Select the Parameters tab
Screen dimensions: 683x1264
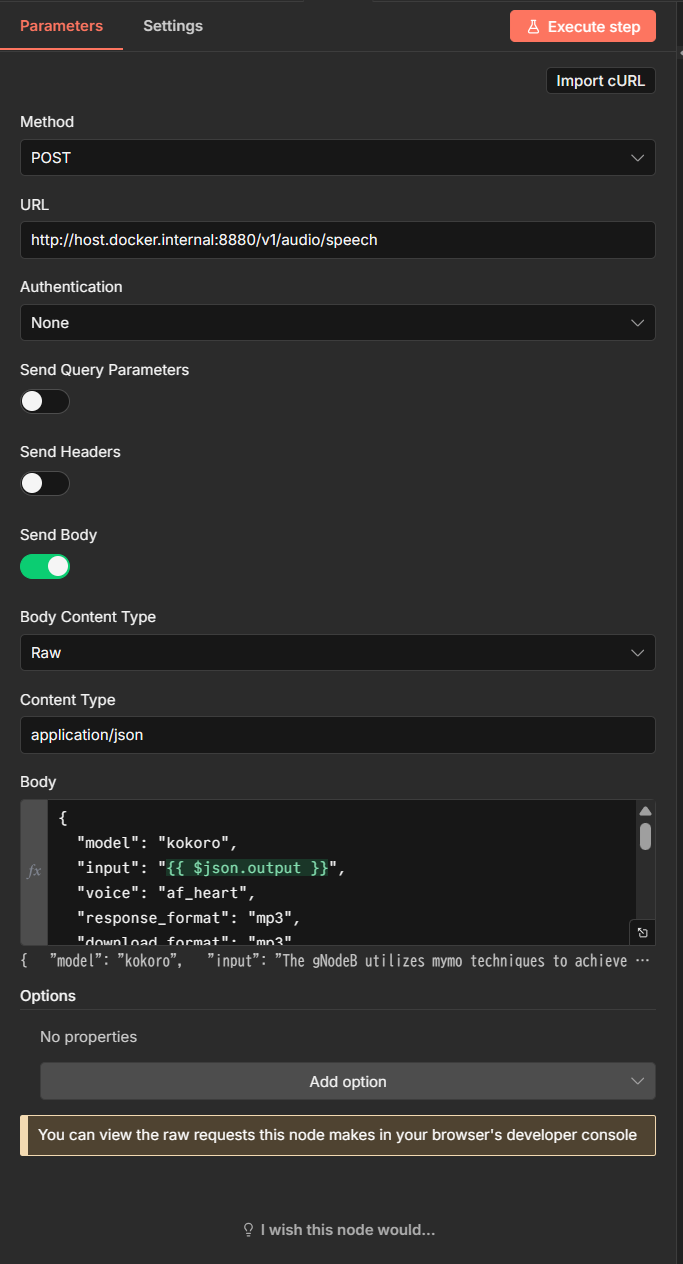click(61, 26)
